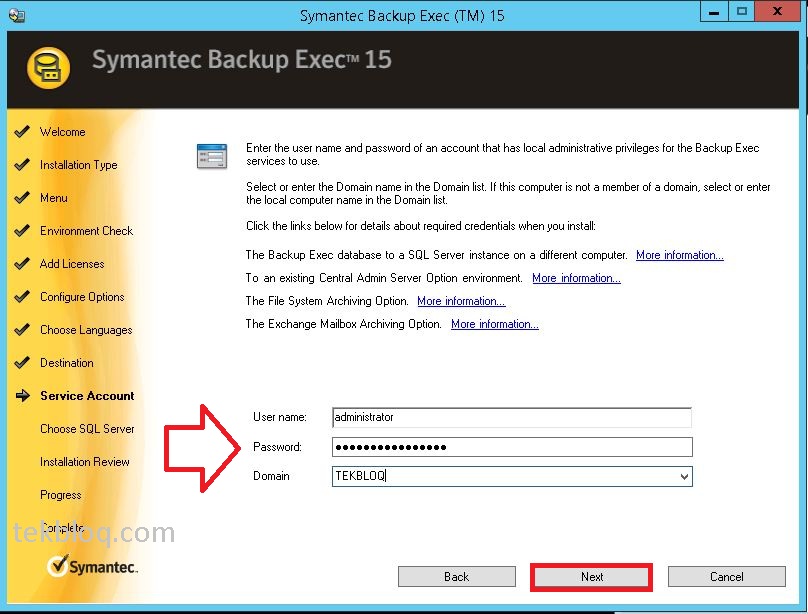Image resolution: width=808 pixels, height=614 pixels.
Task: Click the checkmark beside Environment Check
Action: coord(22,231)
